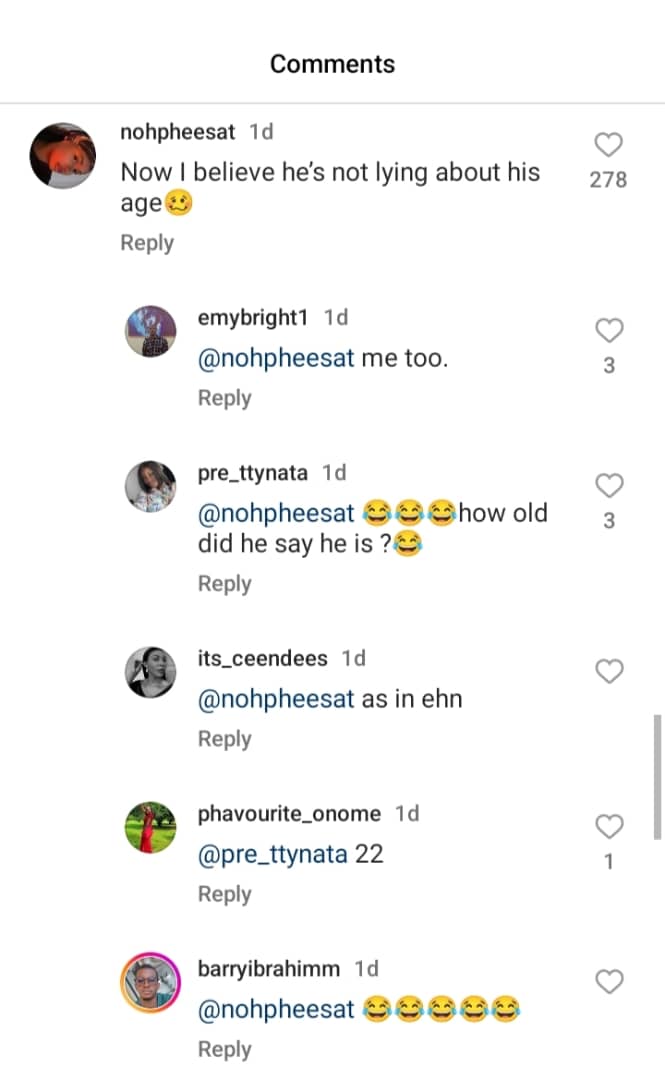View phavourite_onome's avatar
665x1080 pixels.
pyautogui.click(x=150, y=827)
